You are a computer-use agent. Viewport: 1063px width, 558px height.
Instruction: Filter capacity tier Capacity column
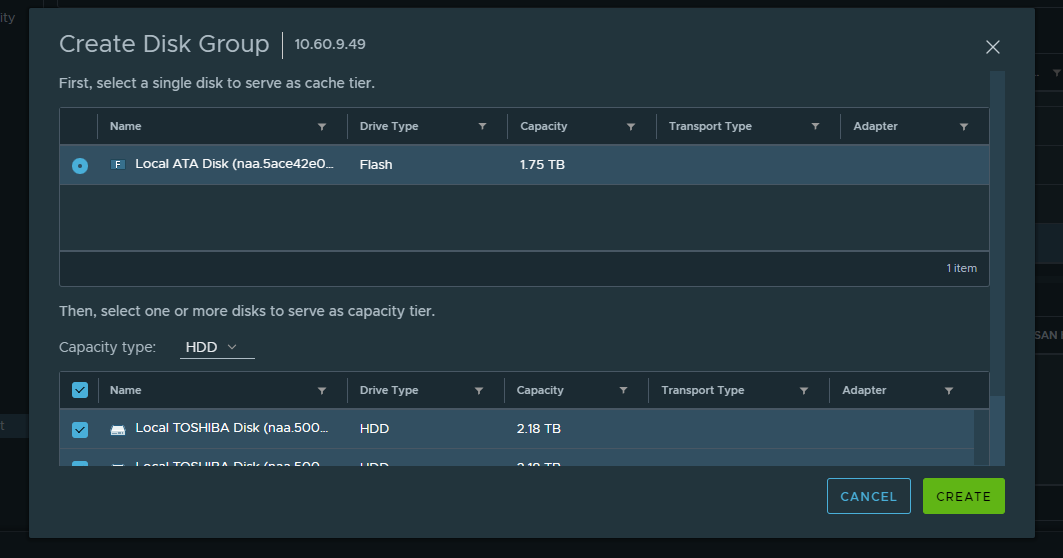(x=623, y=391)
